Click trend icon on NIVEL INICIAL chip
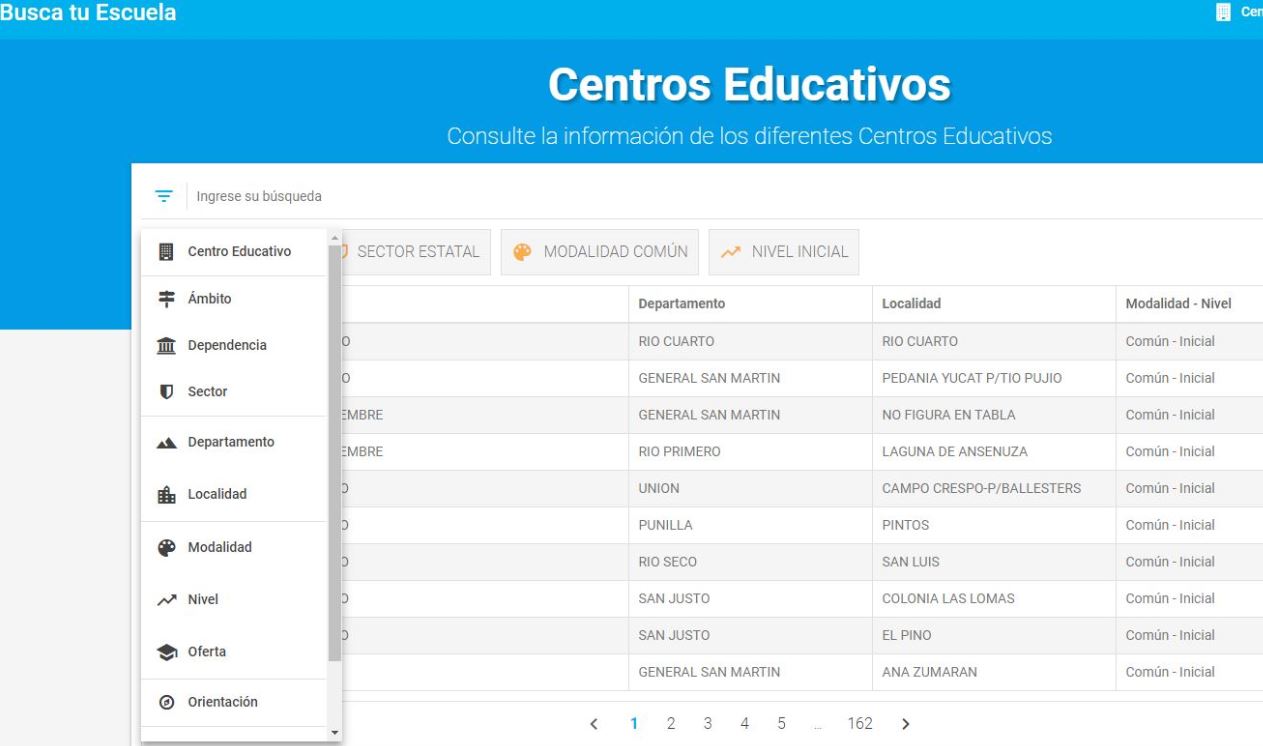This screenshot has height=746, width=1263. pyautogui.click(x=730, y=252)
